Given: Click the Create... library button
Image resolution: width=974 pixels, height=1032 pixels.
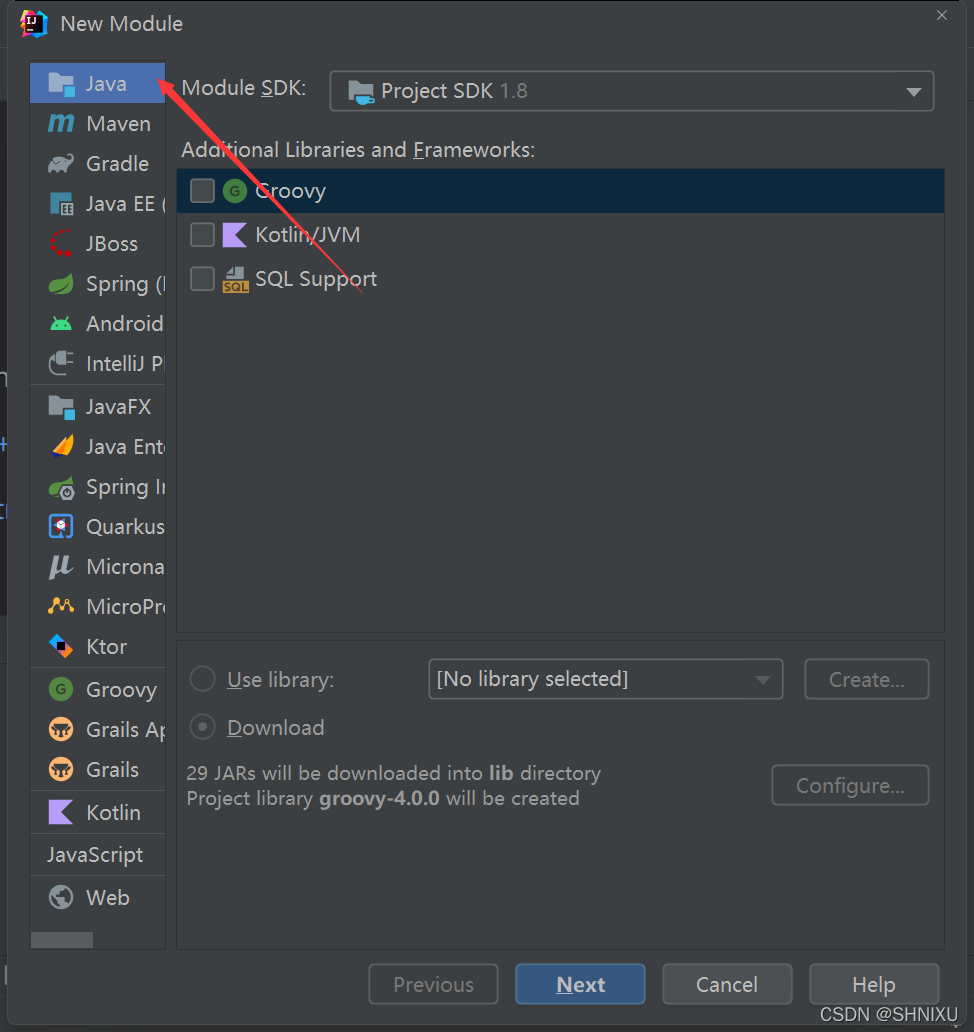Looking at the screenshot, I should click(x=867, y=679).
